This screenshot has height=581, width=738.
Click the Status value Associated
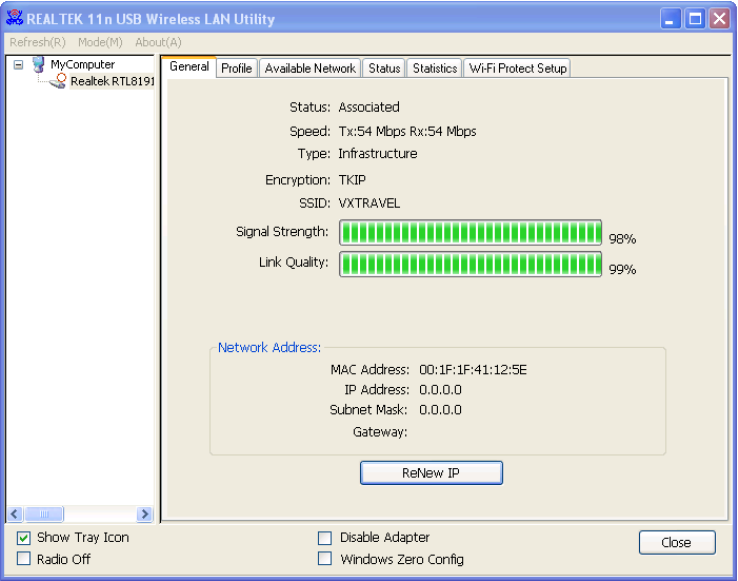pos(369,107)
